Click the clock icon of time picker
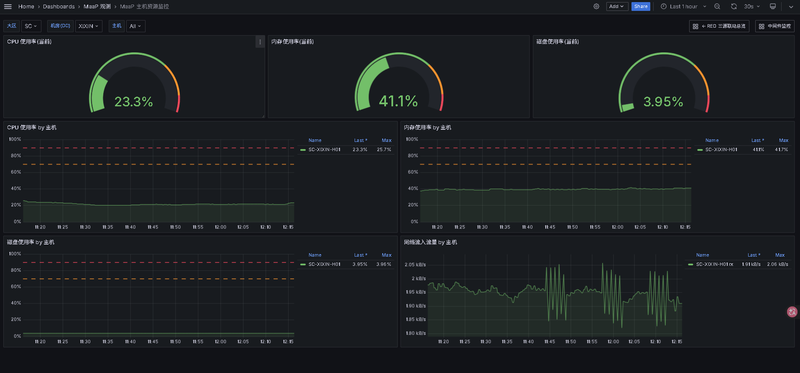Image resolution: width=800 pixels, height=373 pixels. tap(664, 7)
